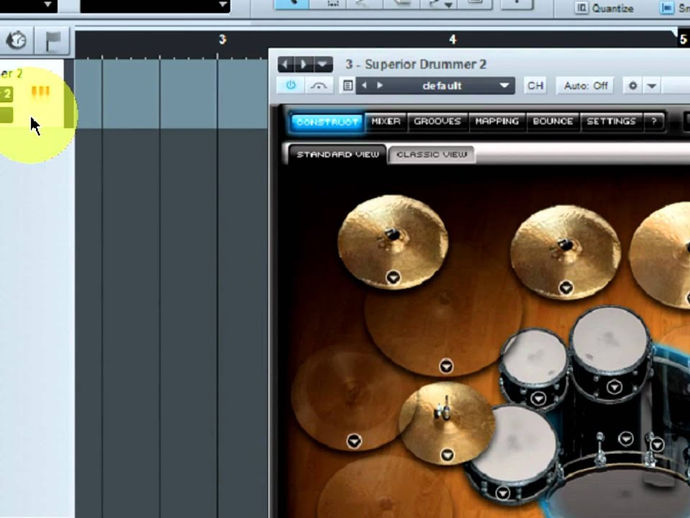The height and width of the screenshot is (518, 690).
Task: Open the preset list icon left of default
Action: [x=348, y=85]
